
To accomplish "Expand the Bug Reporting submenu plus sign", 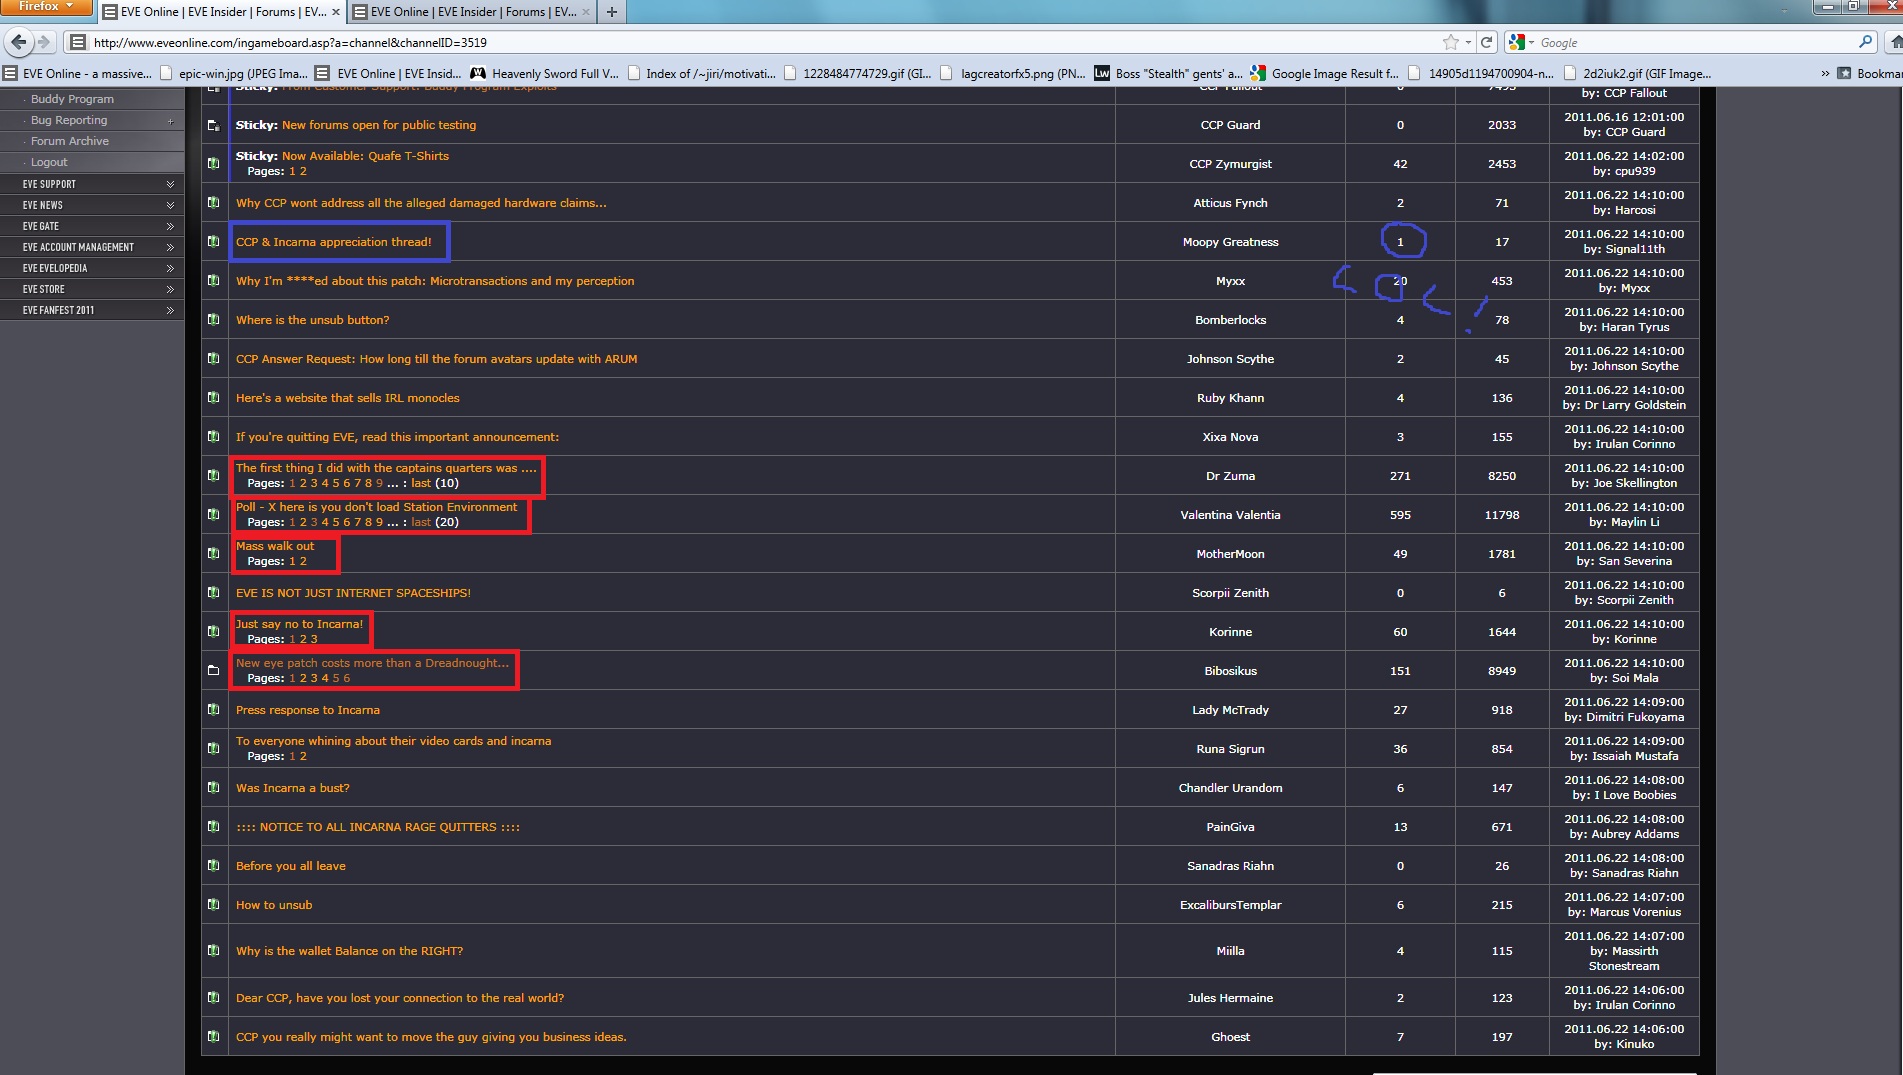I will 170,121.
